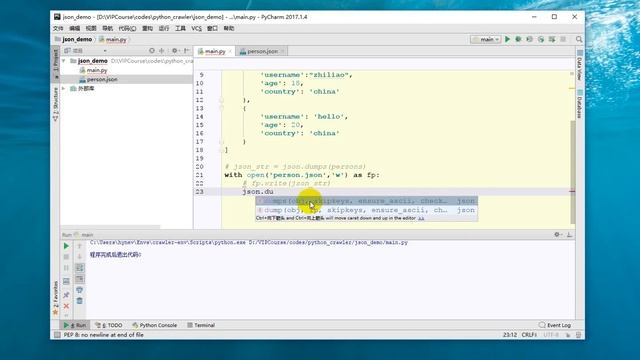The height and width of the screenshot is (360, 640).
Task: Click the concurrency diagram icon in toolbar
Action: tap(552, 39)
